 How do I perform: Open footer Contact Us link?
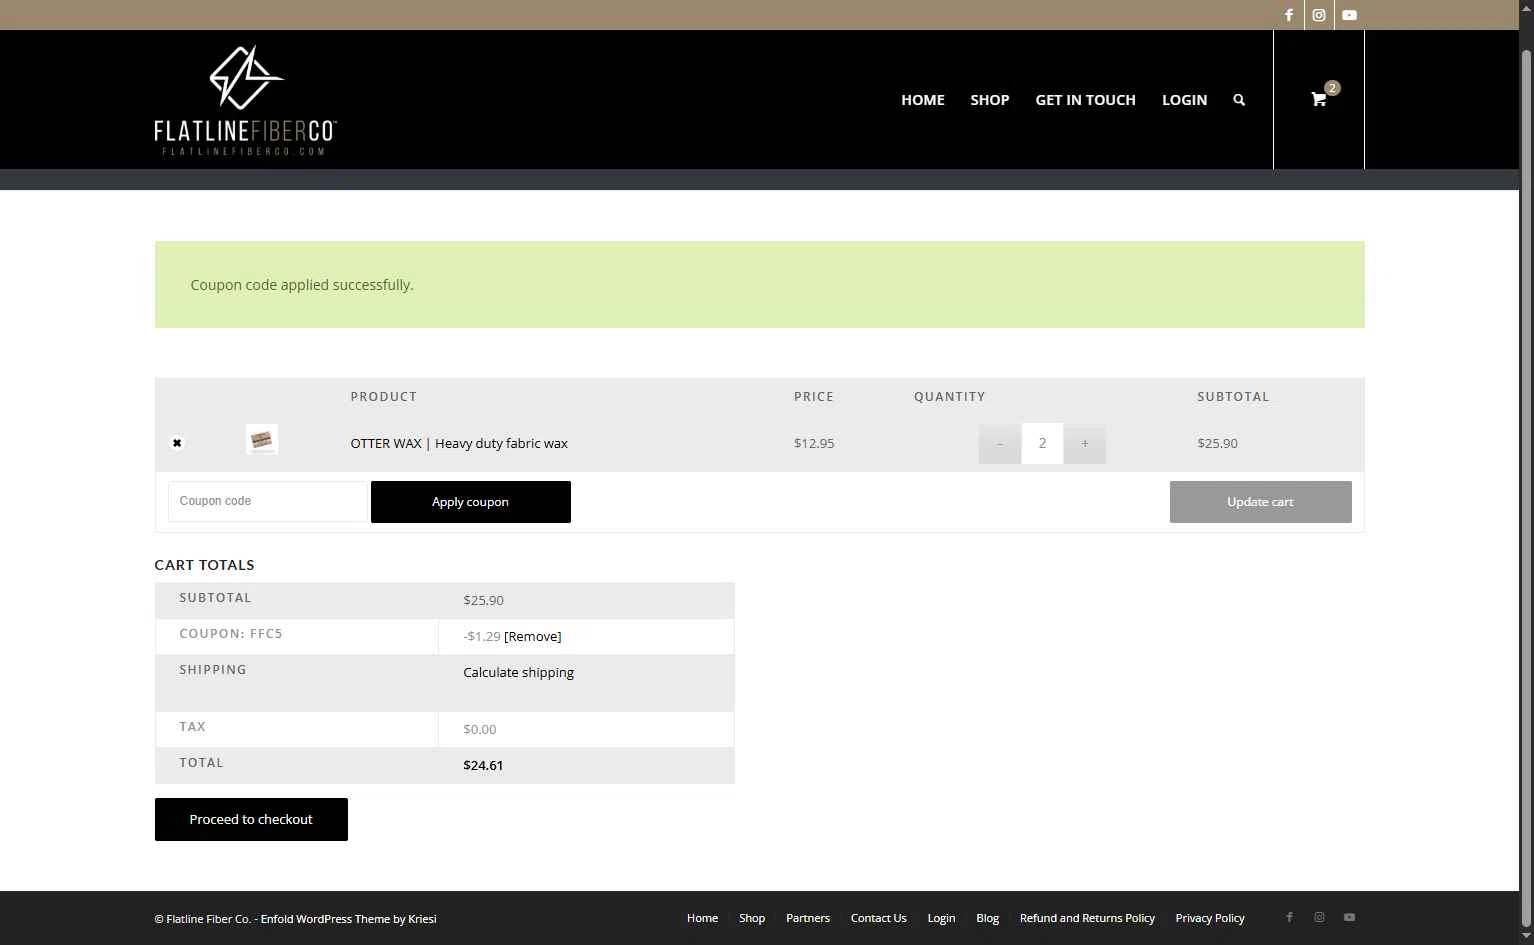(879, 918)
